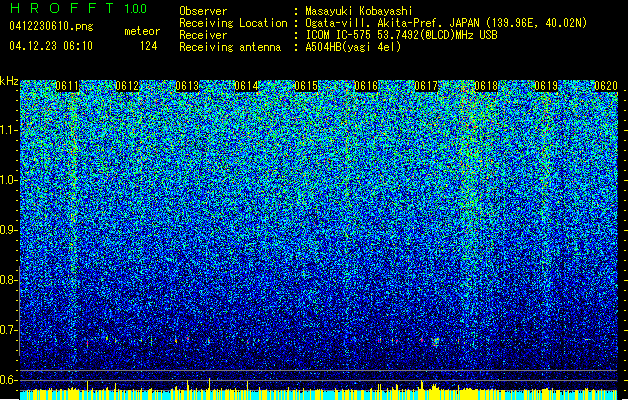Click the file name 0412230610.png
This screenshot has height=400, width=629.
(51, 26)
